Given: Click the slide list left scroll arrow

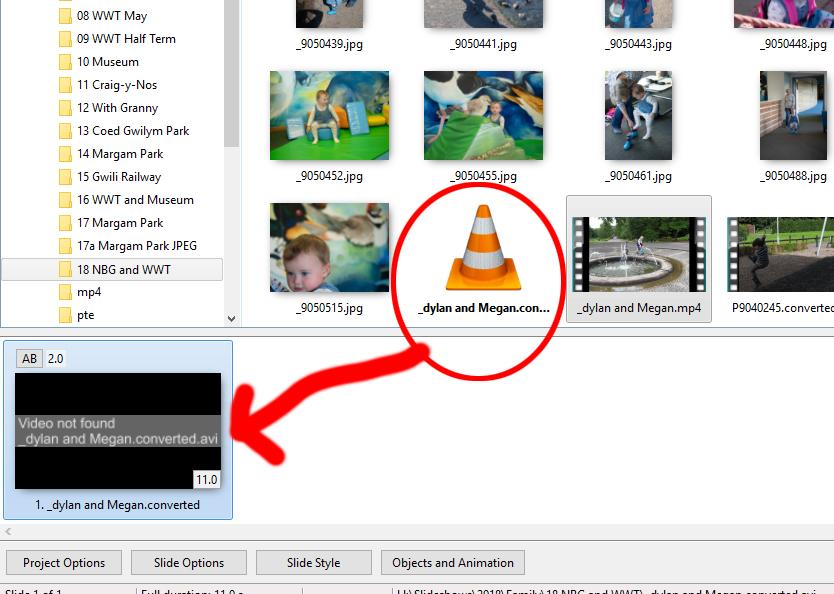Looking at the screenshot, I should click(x=8, y=532).
